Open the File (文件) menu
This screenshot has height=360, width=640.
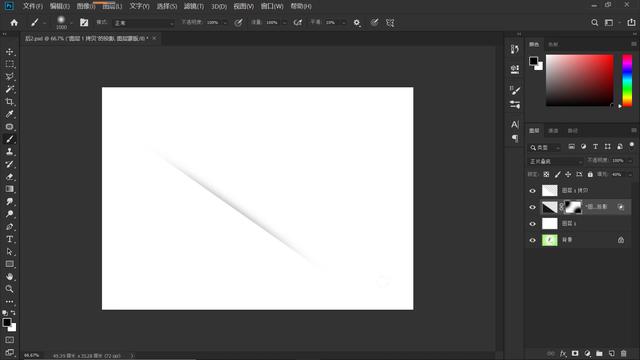point(33,6)
